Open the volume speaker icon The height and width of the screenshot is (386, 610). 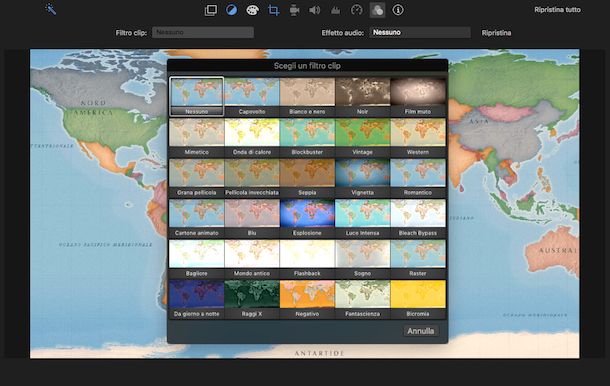coord(315,10)
